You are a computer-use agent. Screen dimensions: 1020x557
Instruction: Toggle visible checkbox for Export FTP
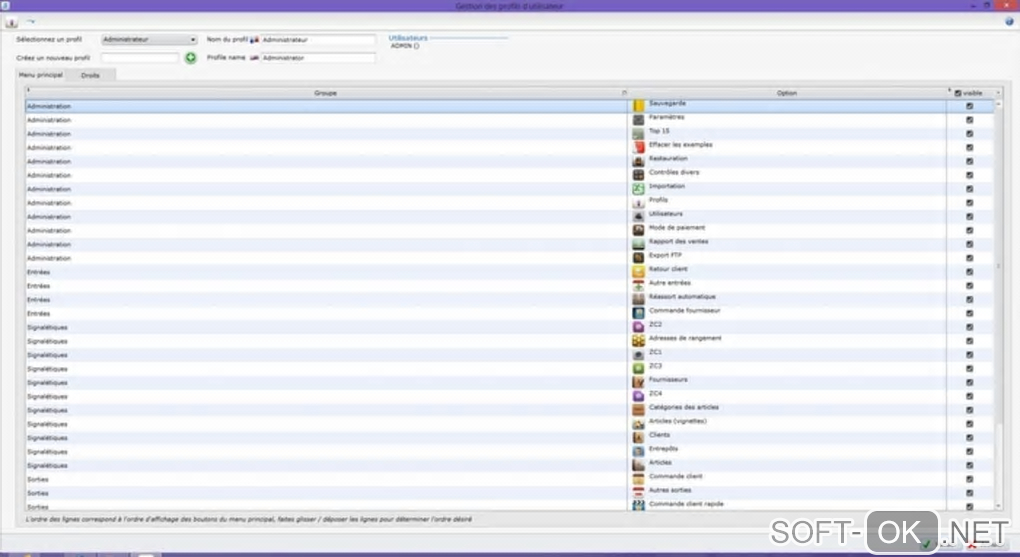pyautogui.click(x=969, y=258)
